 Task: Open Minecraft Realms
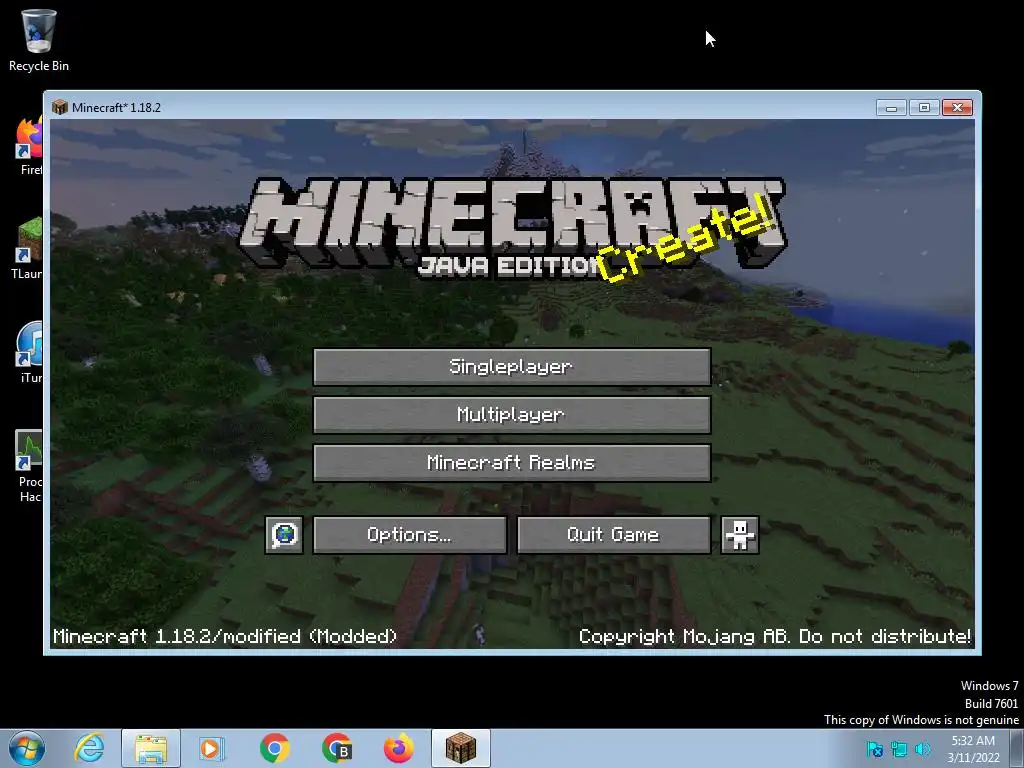(512, 463)
